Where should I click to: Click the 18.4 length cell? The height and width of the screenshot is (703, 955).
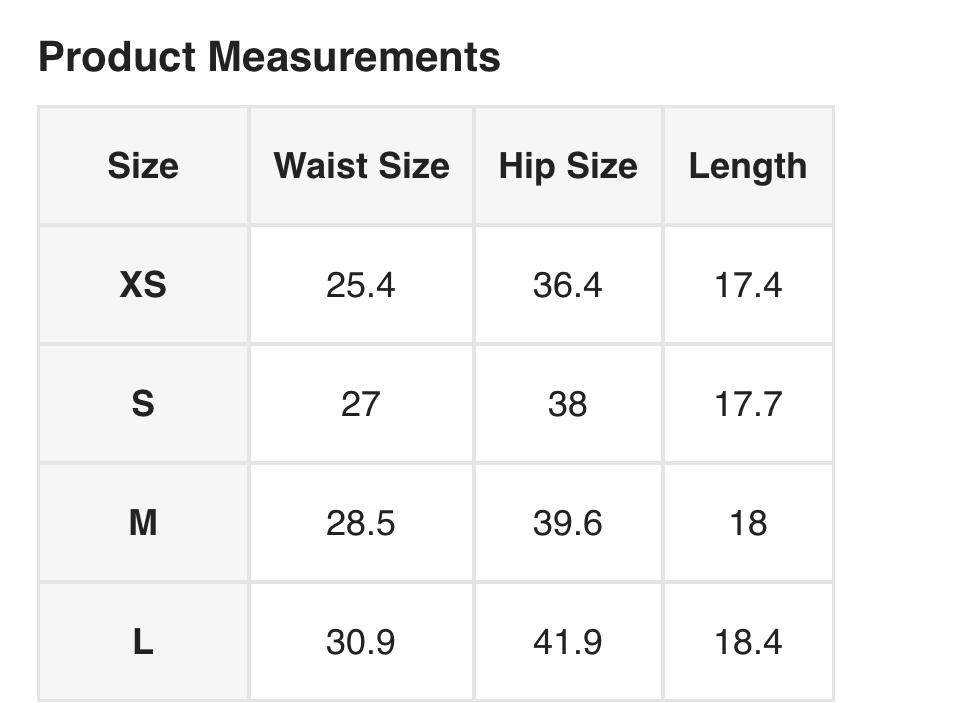click(x=748, y=642)
